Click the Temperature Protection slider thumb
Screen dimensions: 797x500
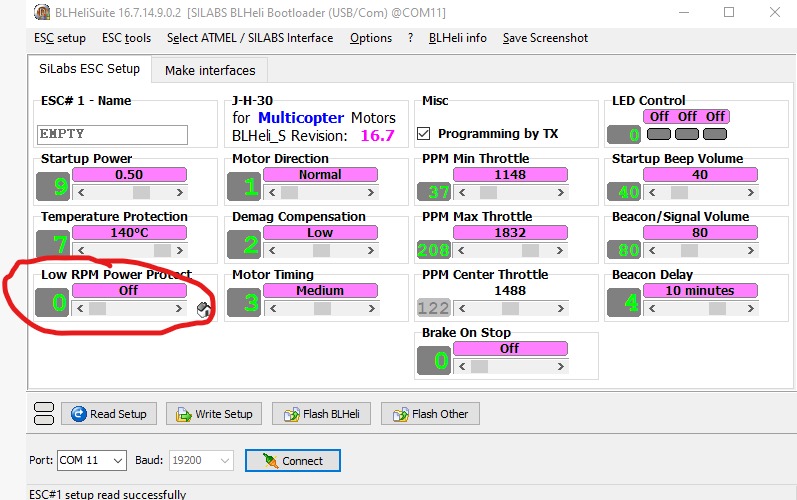(x=162, y=251)
